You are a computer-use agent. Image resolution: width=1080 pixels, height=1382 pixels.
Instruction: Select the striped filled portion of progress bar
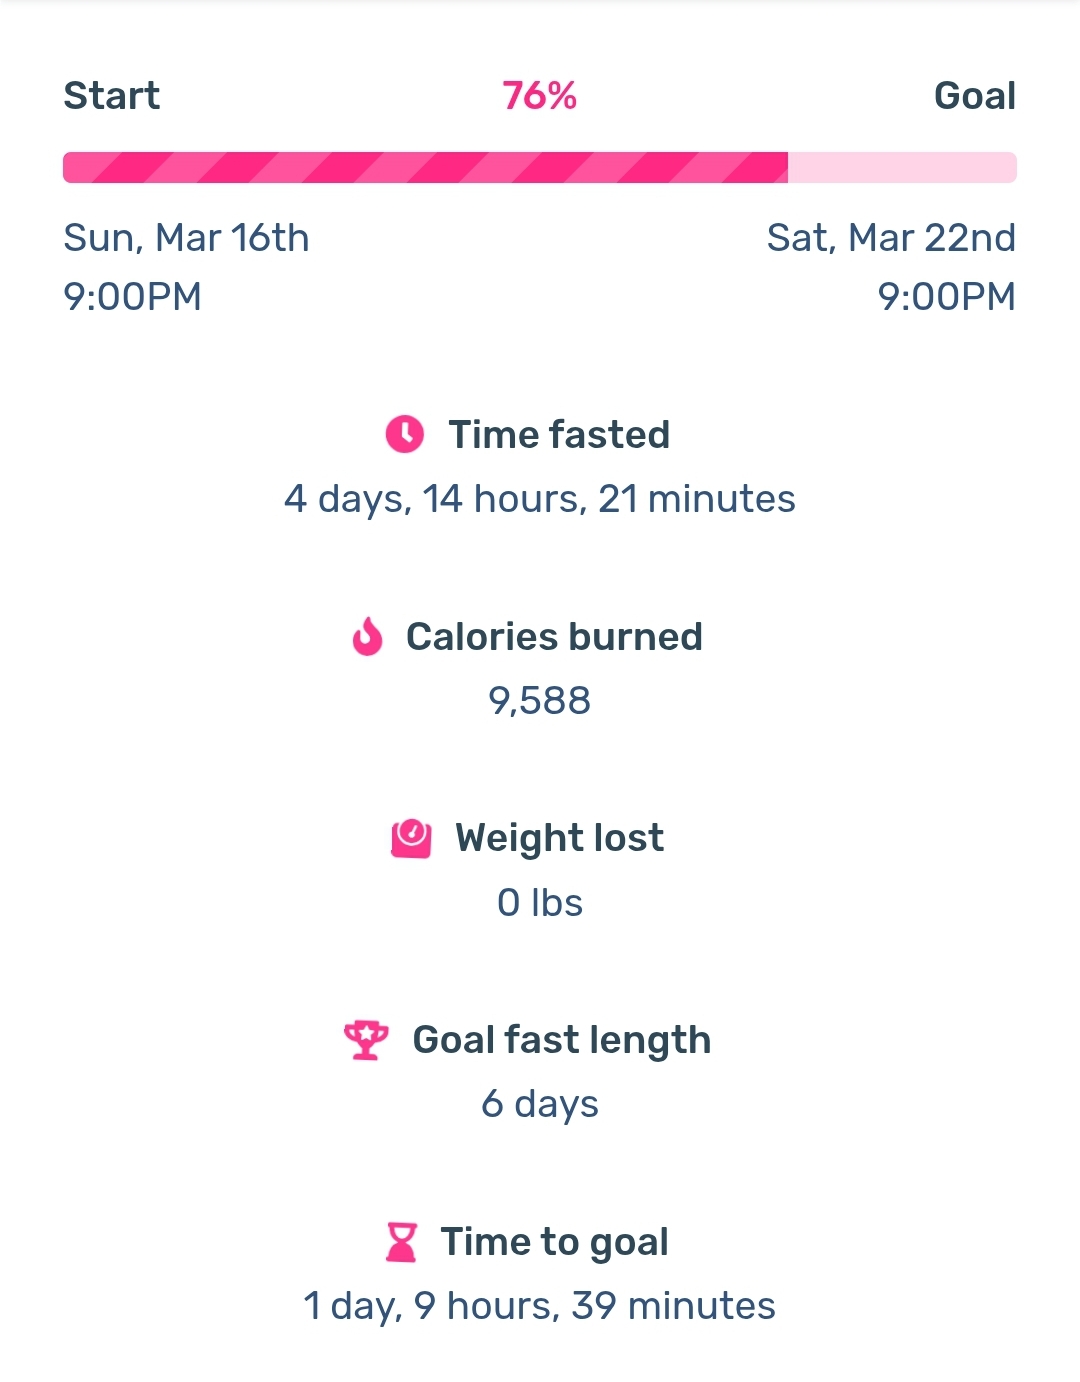coord(425,167)
